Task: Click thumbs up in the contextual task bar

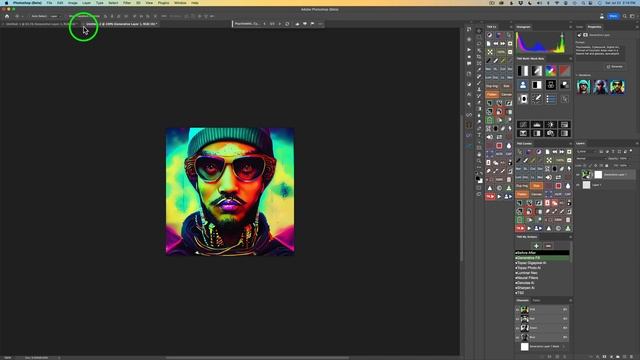Action: (x=297, y=24)
